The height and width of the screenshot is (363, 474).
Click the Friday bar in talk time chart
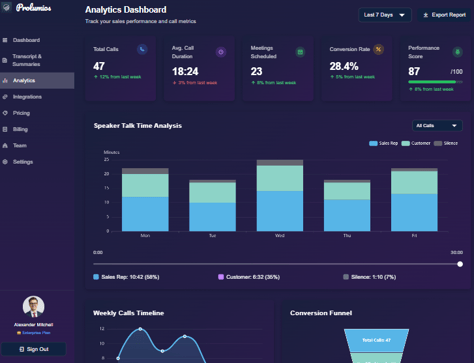click(414, 199)
